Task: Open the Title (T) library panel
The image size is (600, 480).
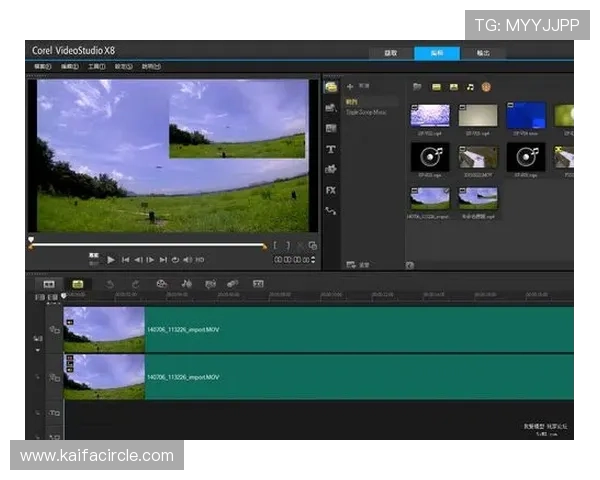Action: pos(331,149)
